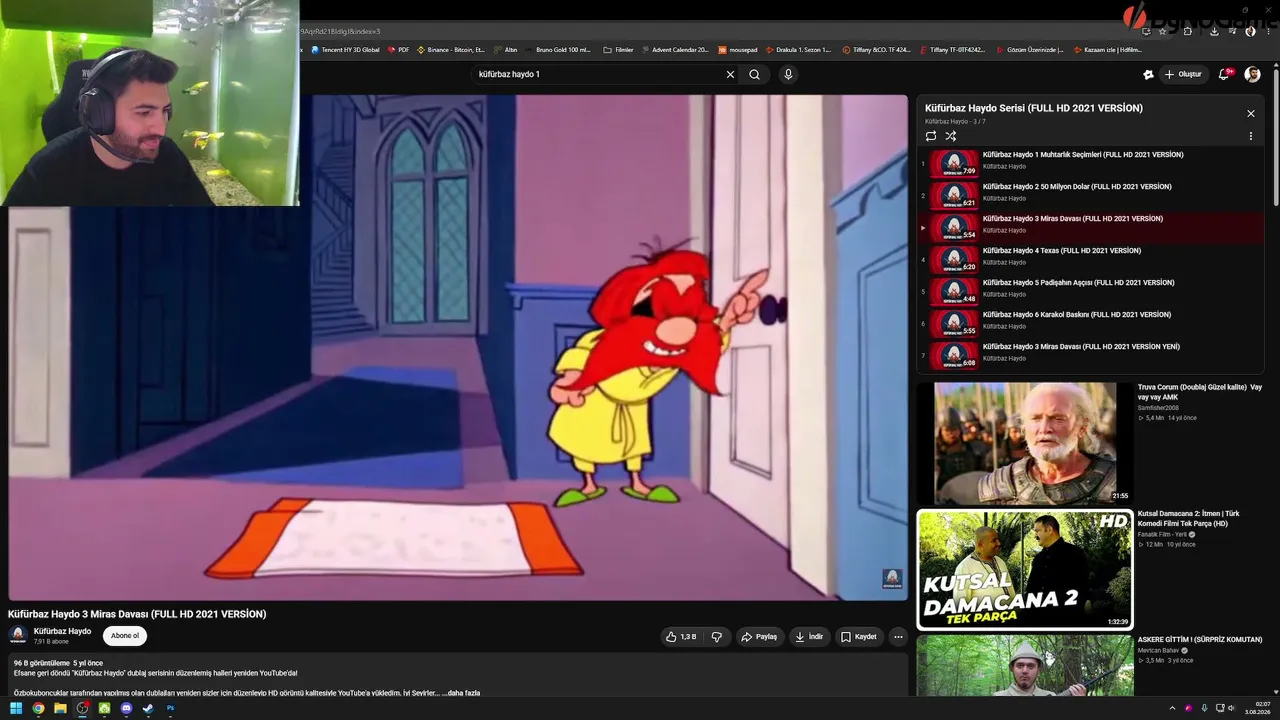The width and height of the screenshot is (1280, 720).
Task: Select Küfürbaz Haydo 5 Padişahın Aşçısı title
Action: pyautogui.click(x=1078, y=283)
